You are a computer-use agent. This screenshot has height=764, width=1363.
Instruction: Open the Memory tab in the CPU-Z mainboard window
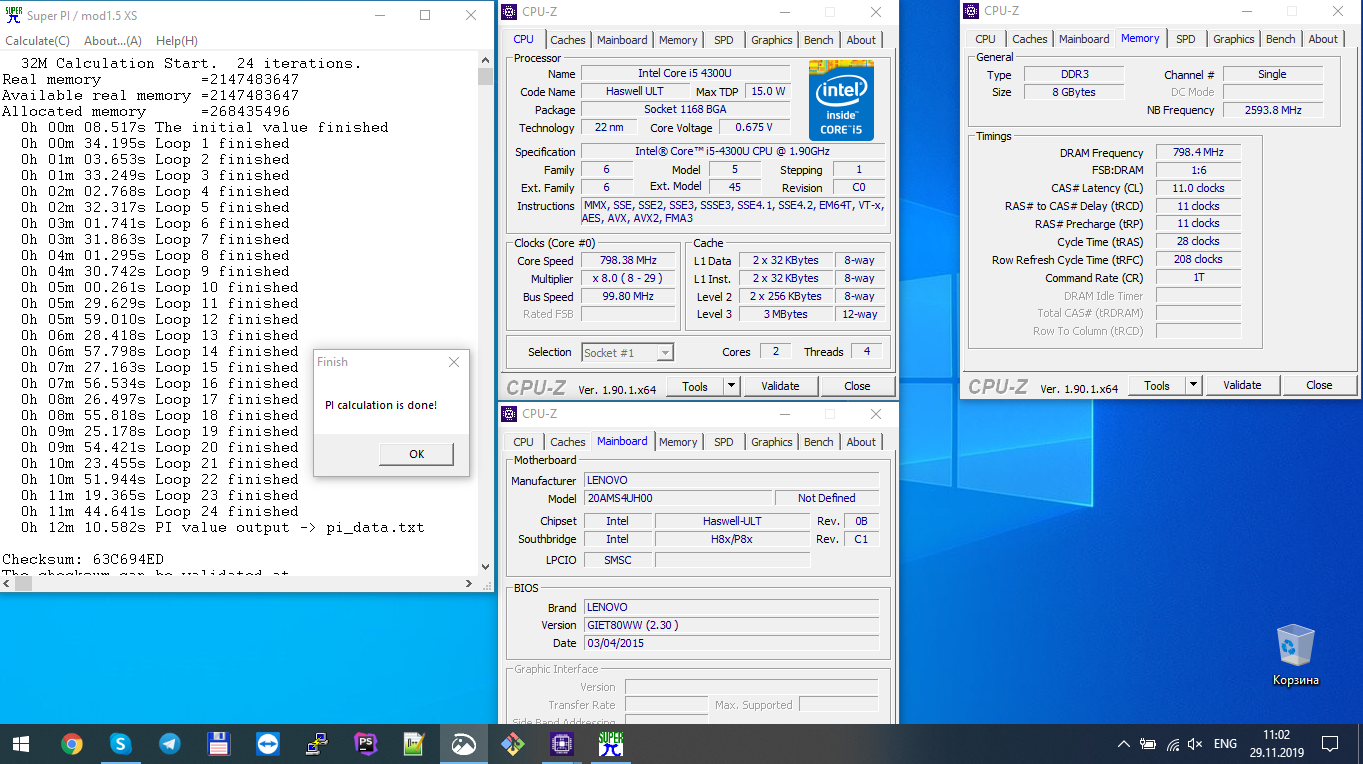pos(678,442)
